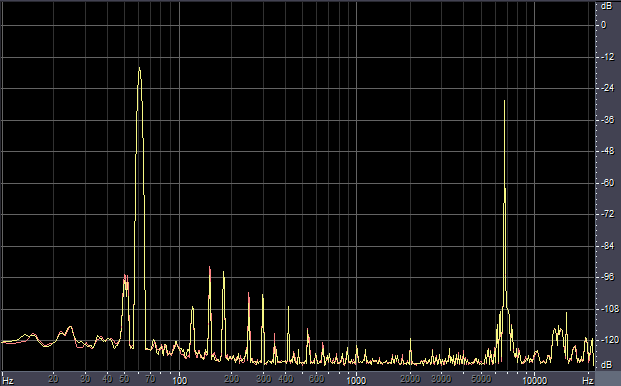Click the 30 Hz frequency label
The width and height of the screenshot is (621, 386).
tap(85, 379)
